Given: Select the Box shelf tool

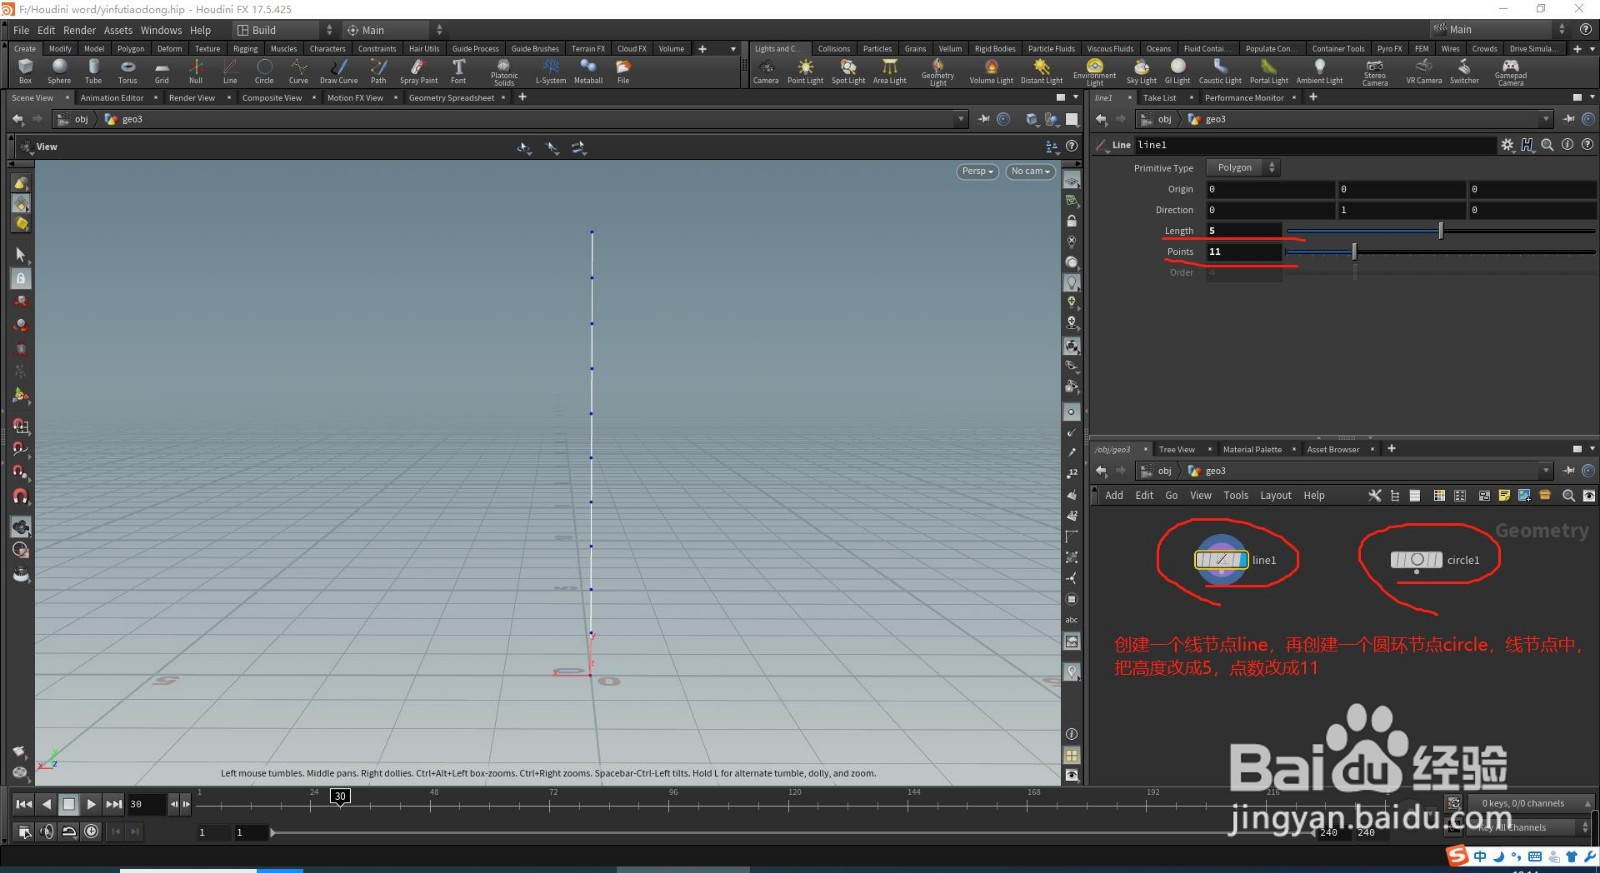Looking at the screenshot, I should click(x=25, y=71).
